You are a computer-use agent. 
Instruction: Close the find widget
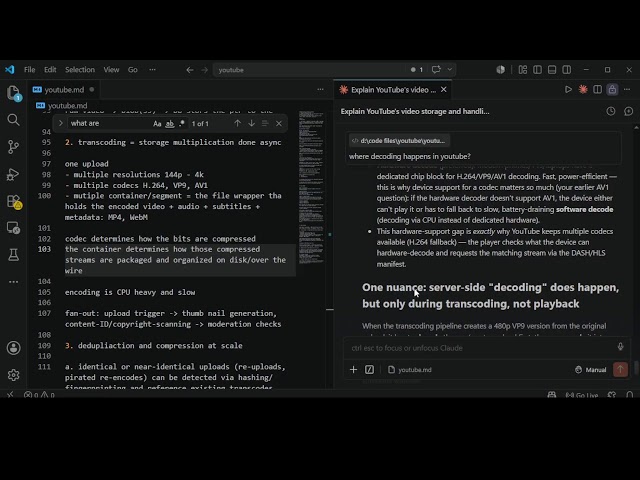click(x=279, y=123)
